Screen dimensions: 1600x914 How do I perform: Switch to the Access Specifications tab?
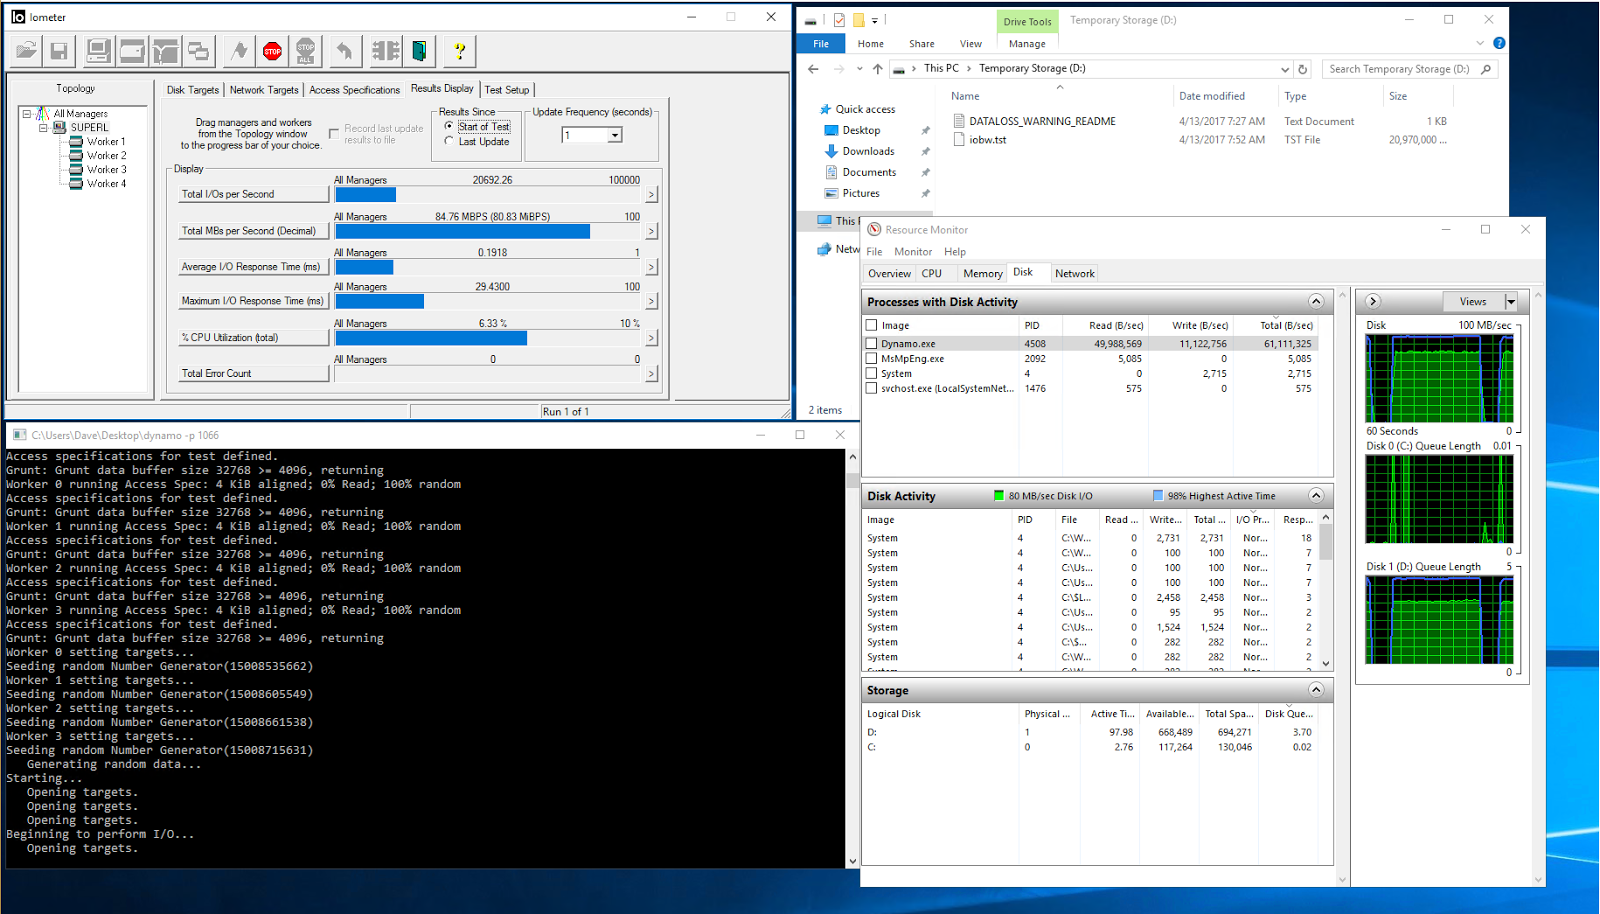click(x=354, y=90)
